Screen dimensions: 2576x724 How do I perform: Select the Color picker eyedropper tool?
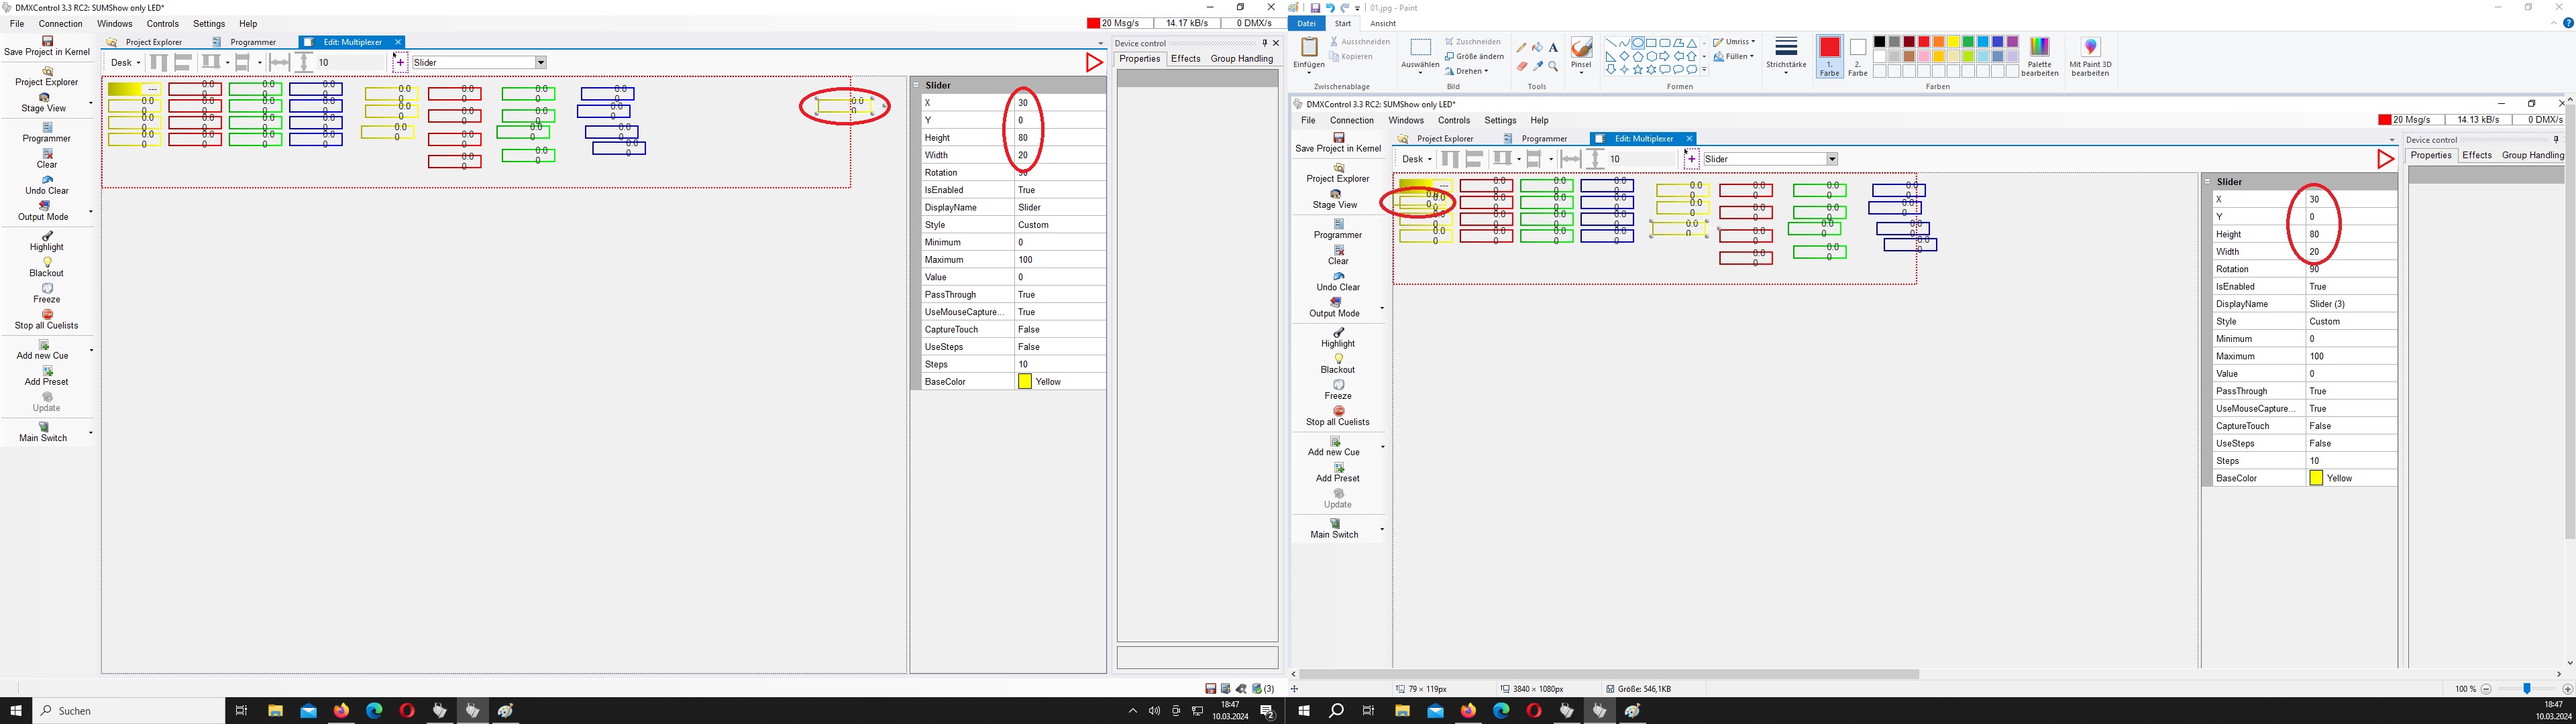pos(1537,67)
